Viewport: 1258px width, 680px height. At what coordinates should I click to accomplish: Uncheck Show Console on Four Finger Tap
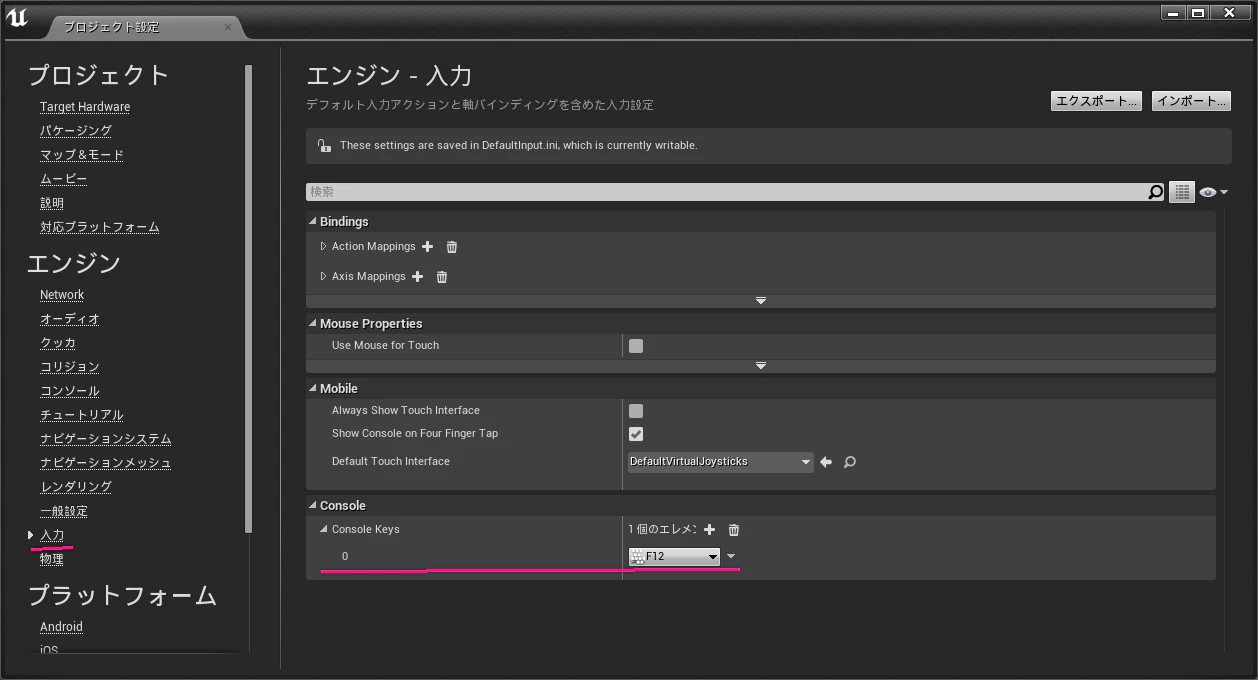[x=636, y=434]
